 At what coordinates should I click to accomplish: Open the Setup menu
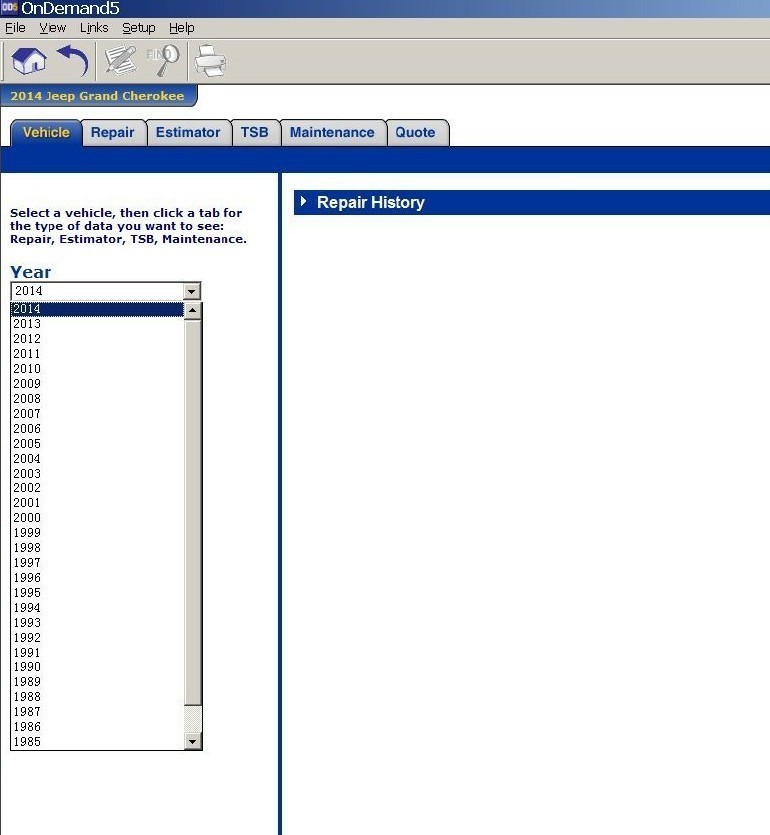pyautogui.click(x=138, y=28)
